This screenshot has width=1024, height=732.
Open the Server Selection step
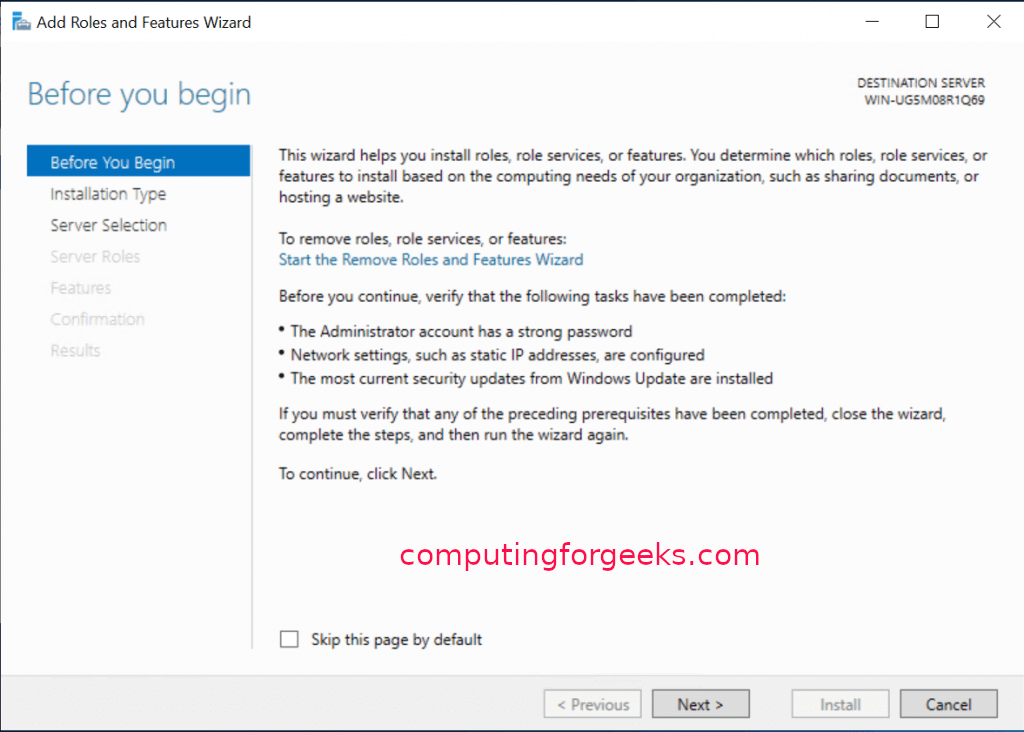109,225
